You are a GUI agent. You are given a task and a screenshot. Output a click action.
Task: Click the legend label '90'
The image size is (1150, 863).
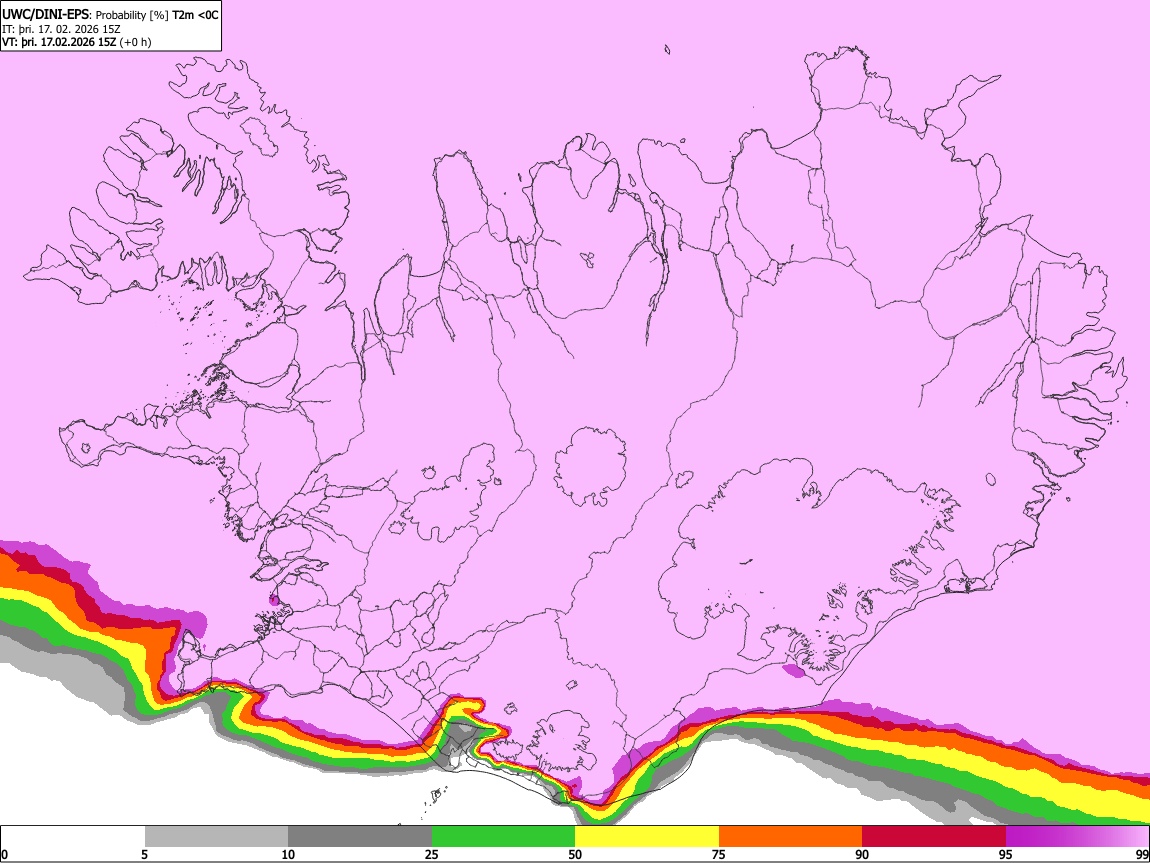tap(862, 855)
